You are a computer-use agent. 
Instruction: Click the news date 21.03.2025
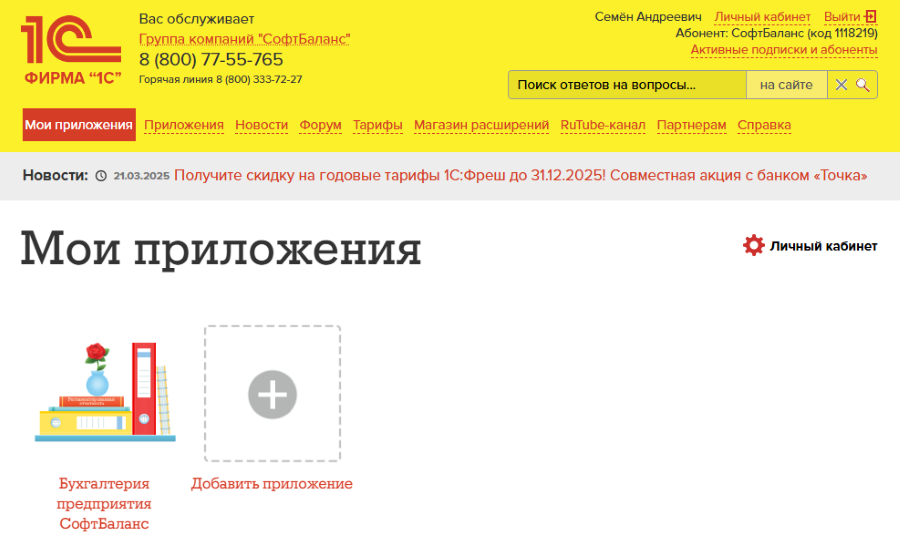coord(141,176)
